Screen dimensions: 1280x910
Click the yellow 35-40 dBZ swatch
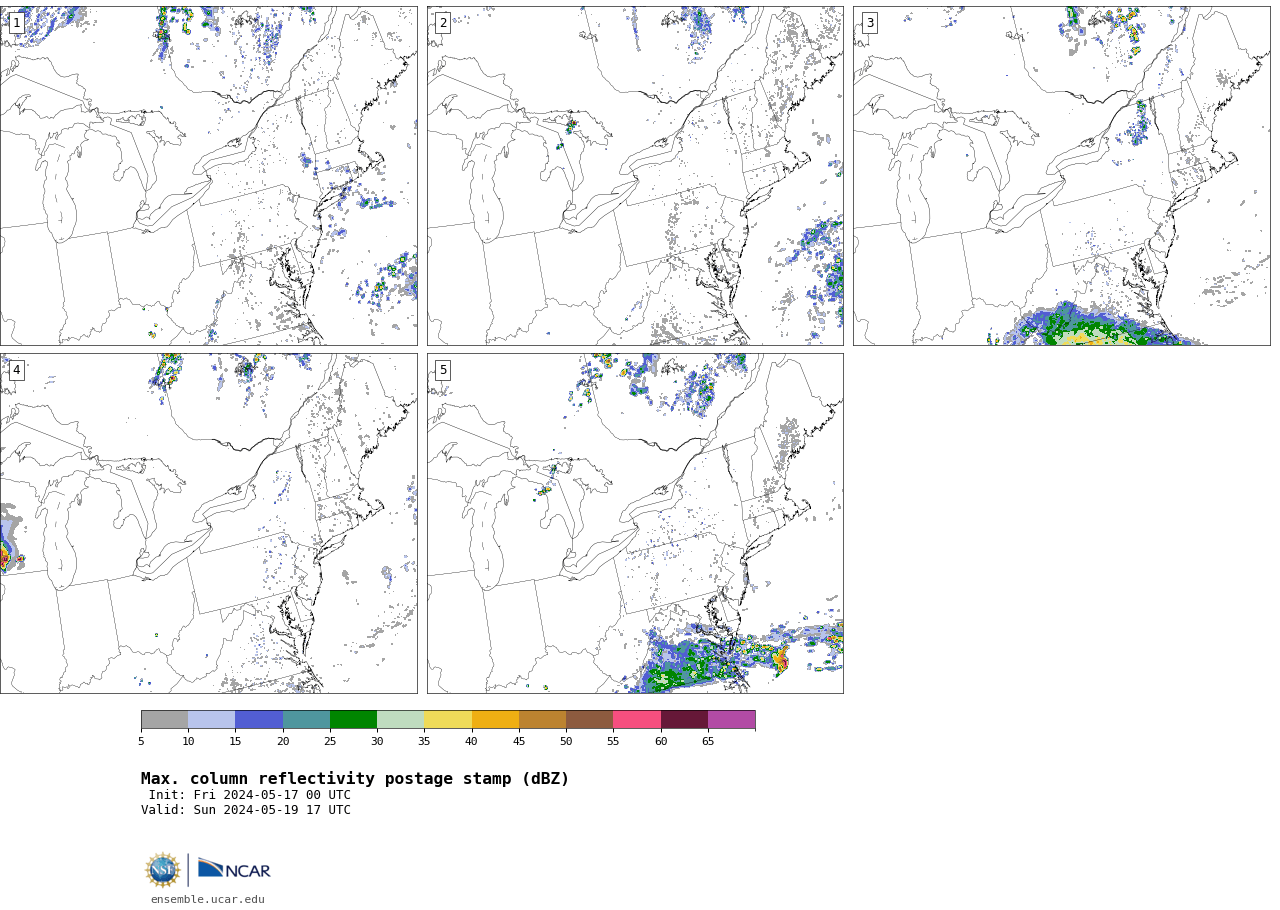(x=448, y=720)
